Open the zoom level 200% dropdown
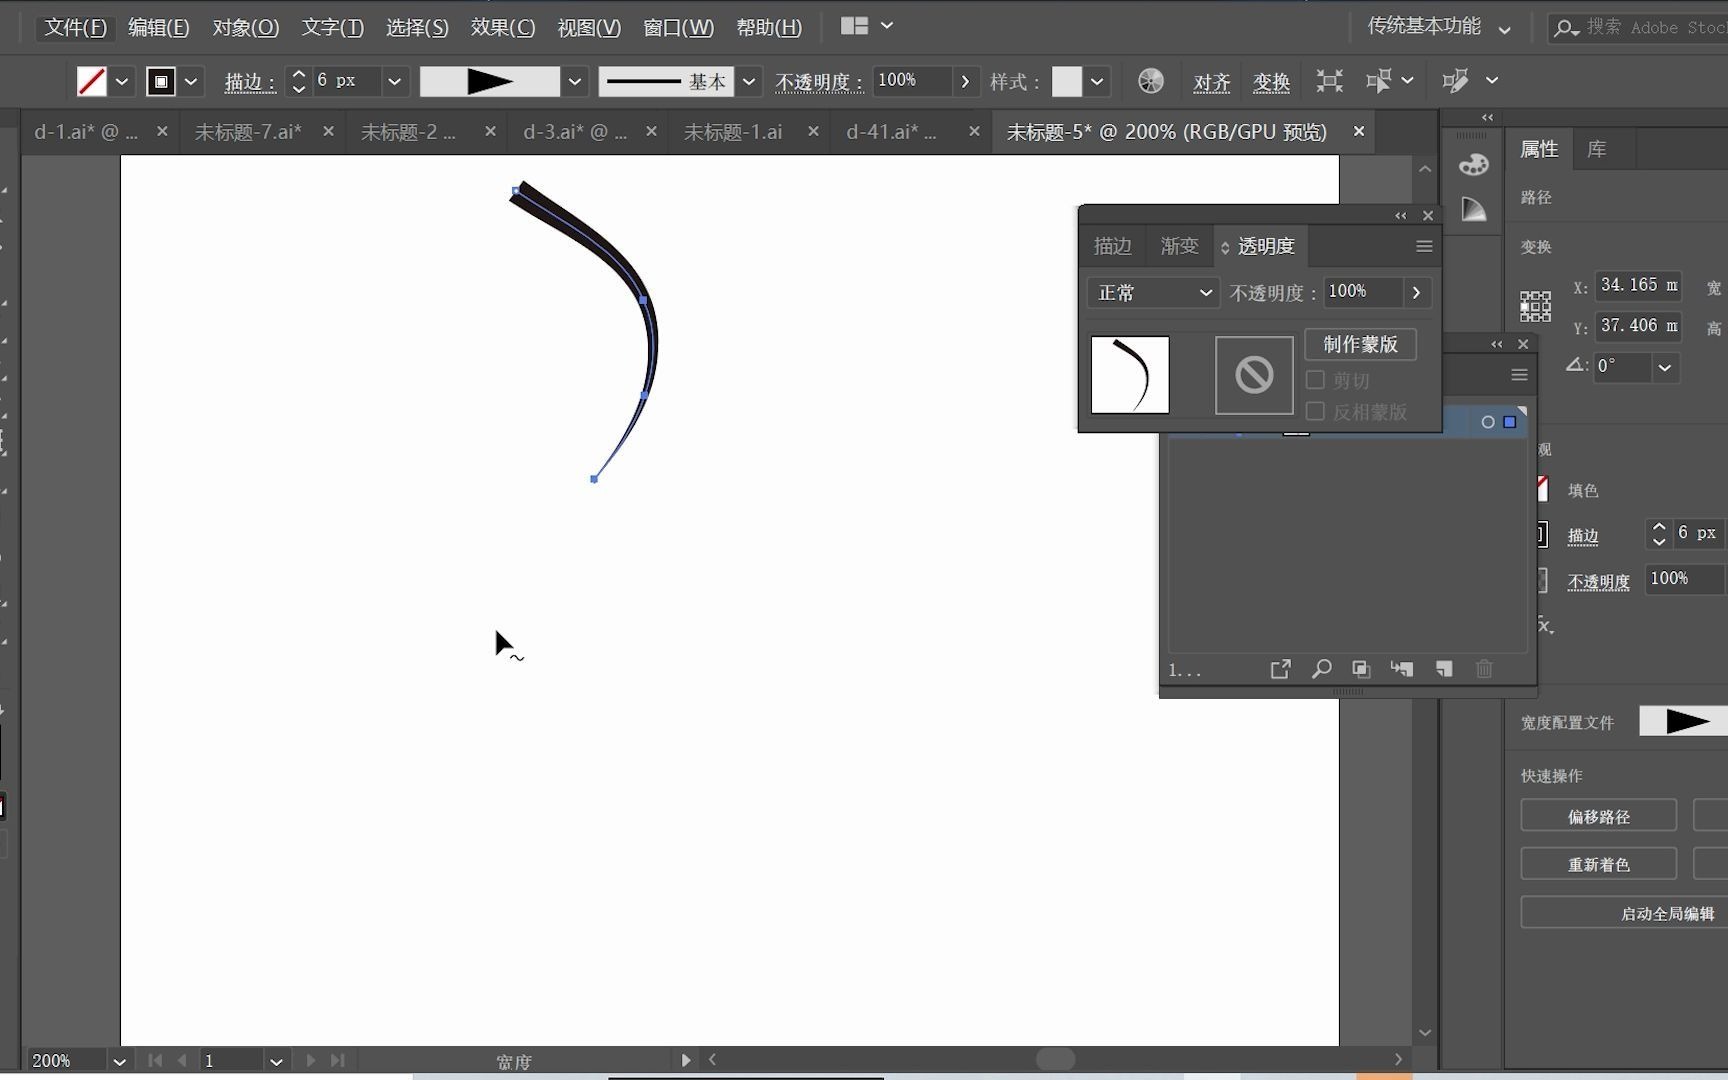1728x1080 pixels. coord(119,1061)
